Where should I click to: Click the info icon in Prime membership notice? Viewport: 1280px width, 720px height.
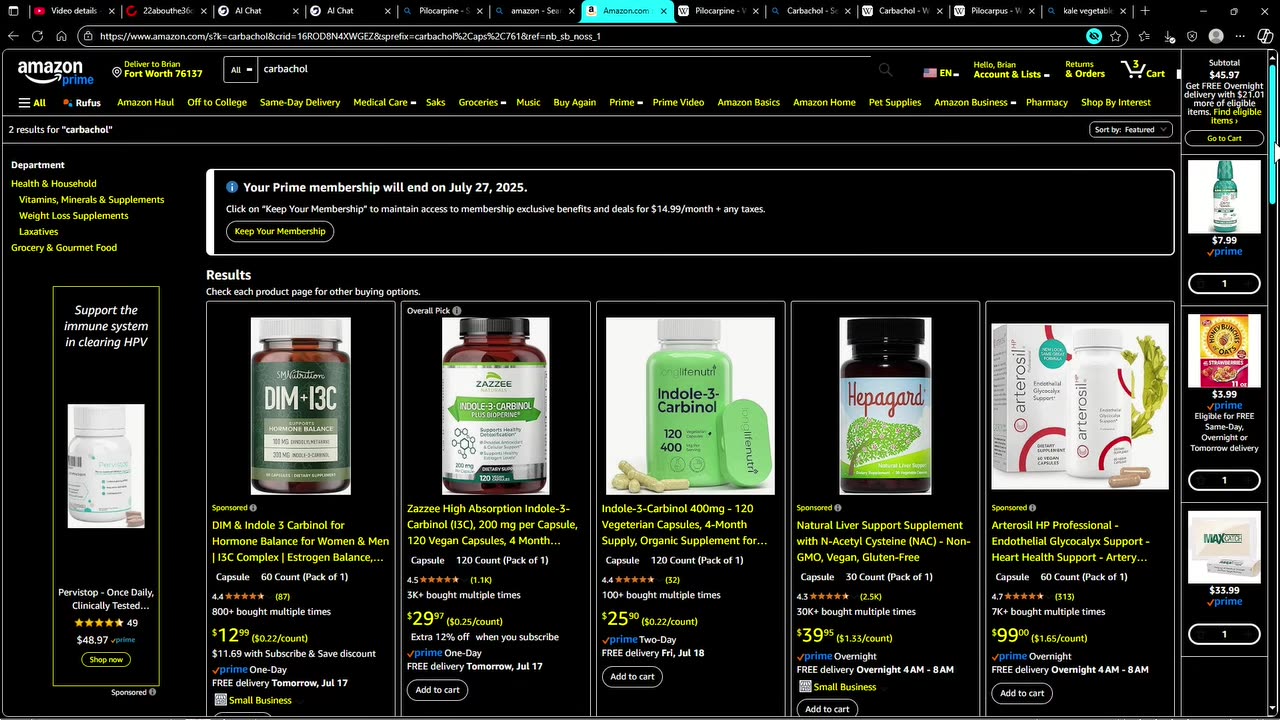(x=232, y=187)
